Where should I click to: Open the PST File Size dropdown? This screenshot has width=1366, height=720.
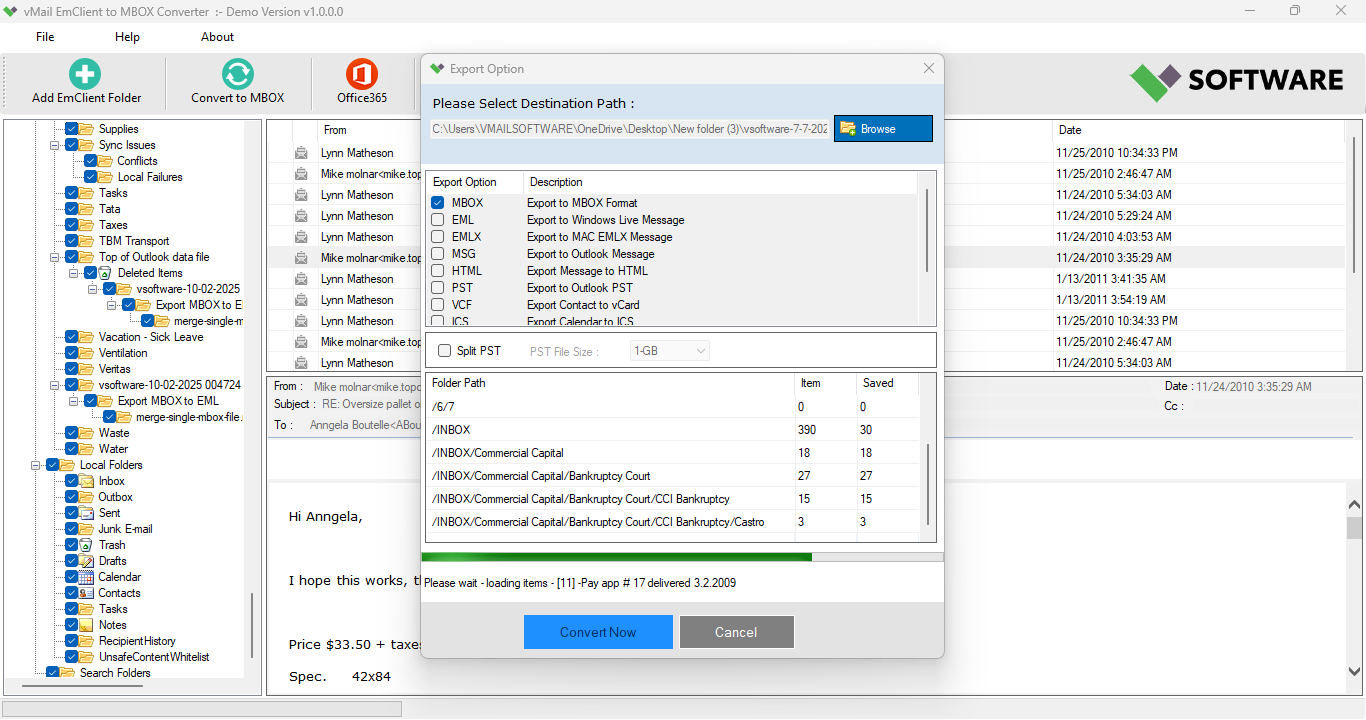(670, 351)
